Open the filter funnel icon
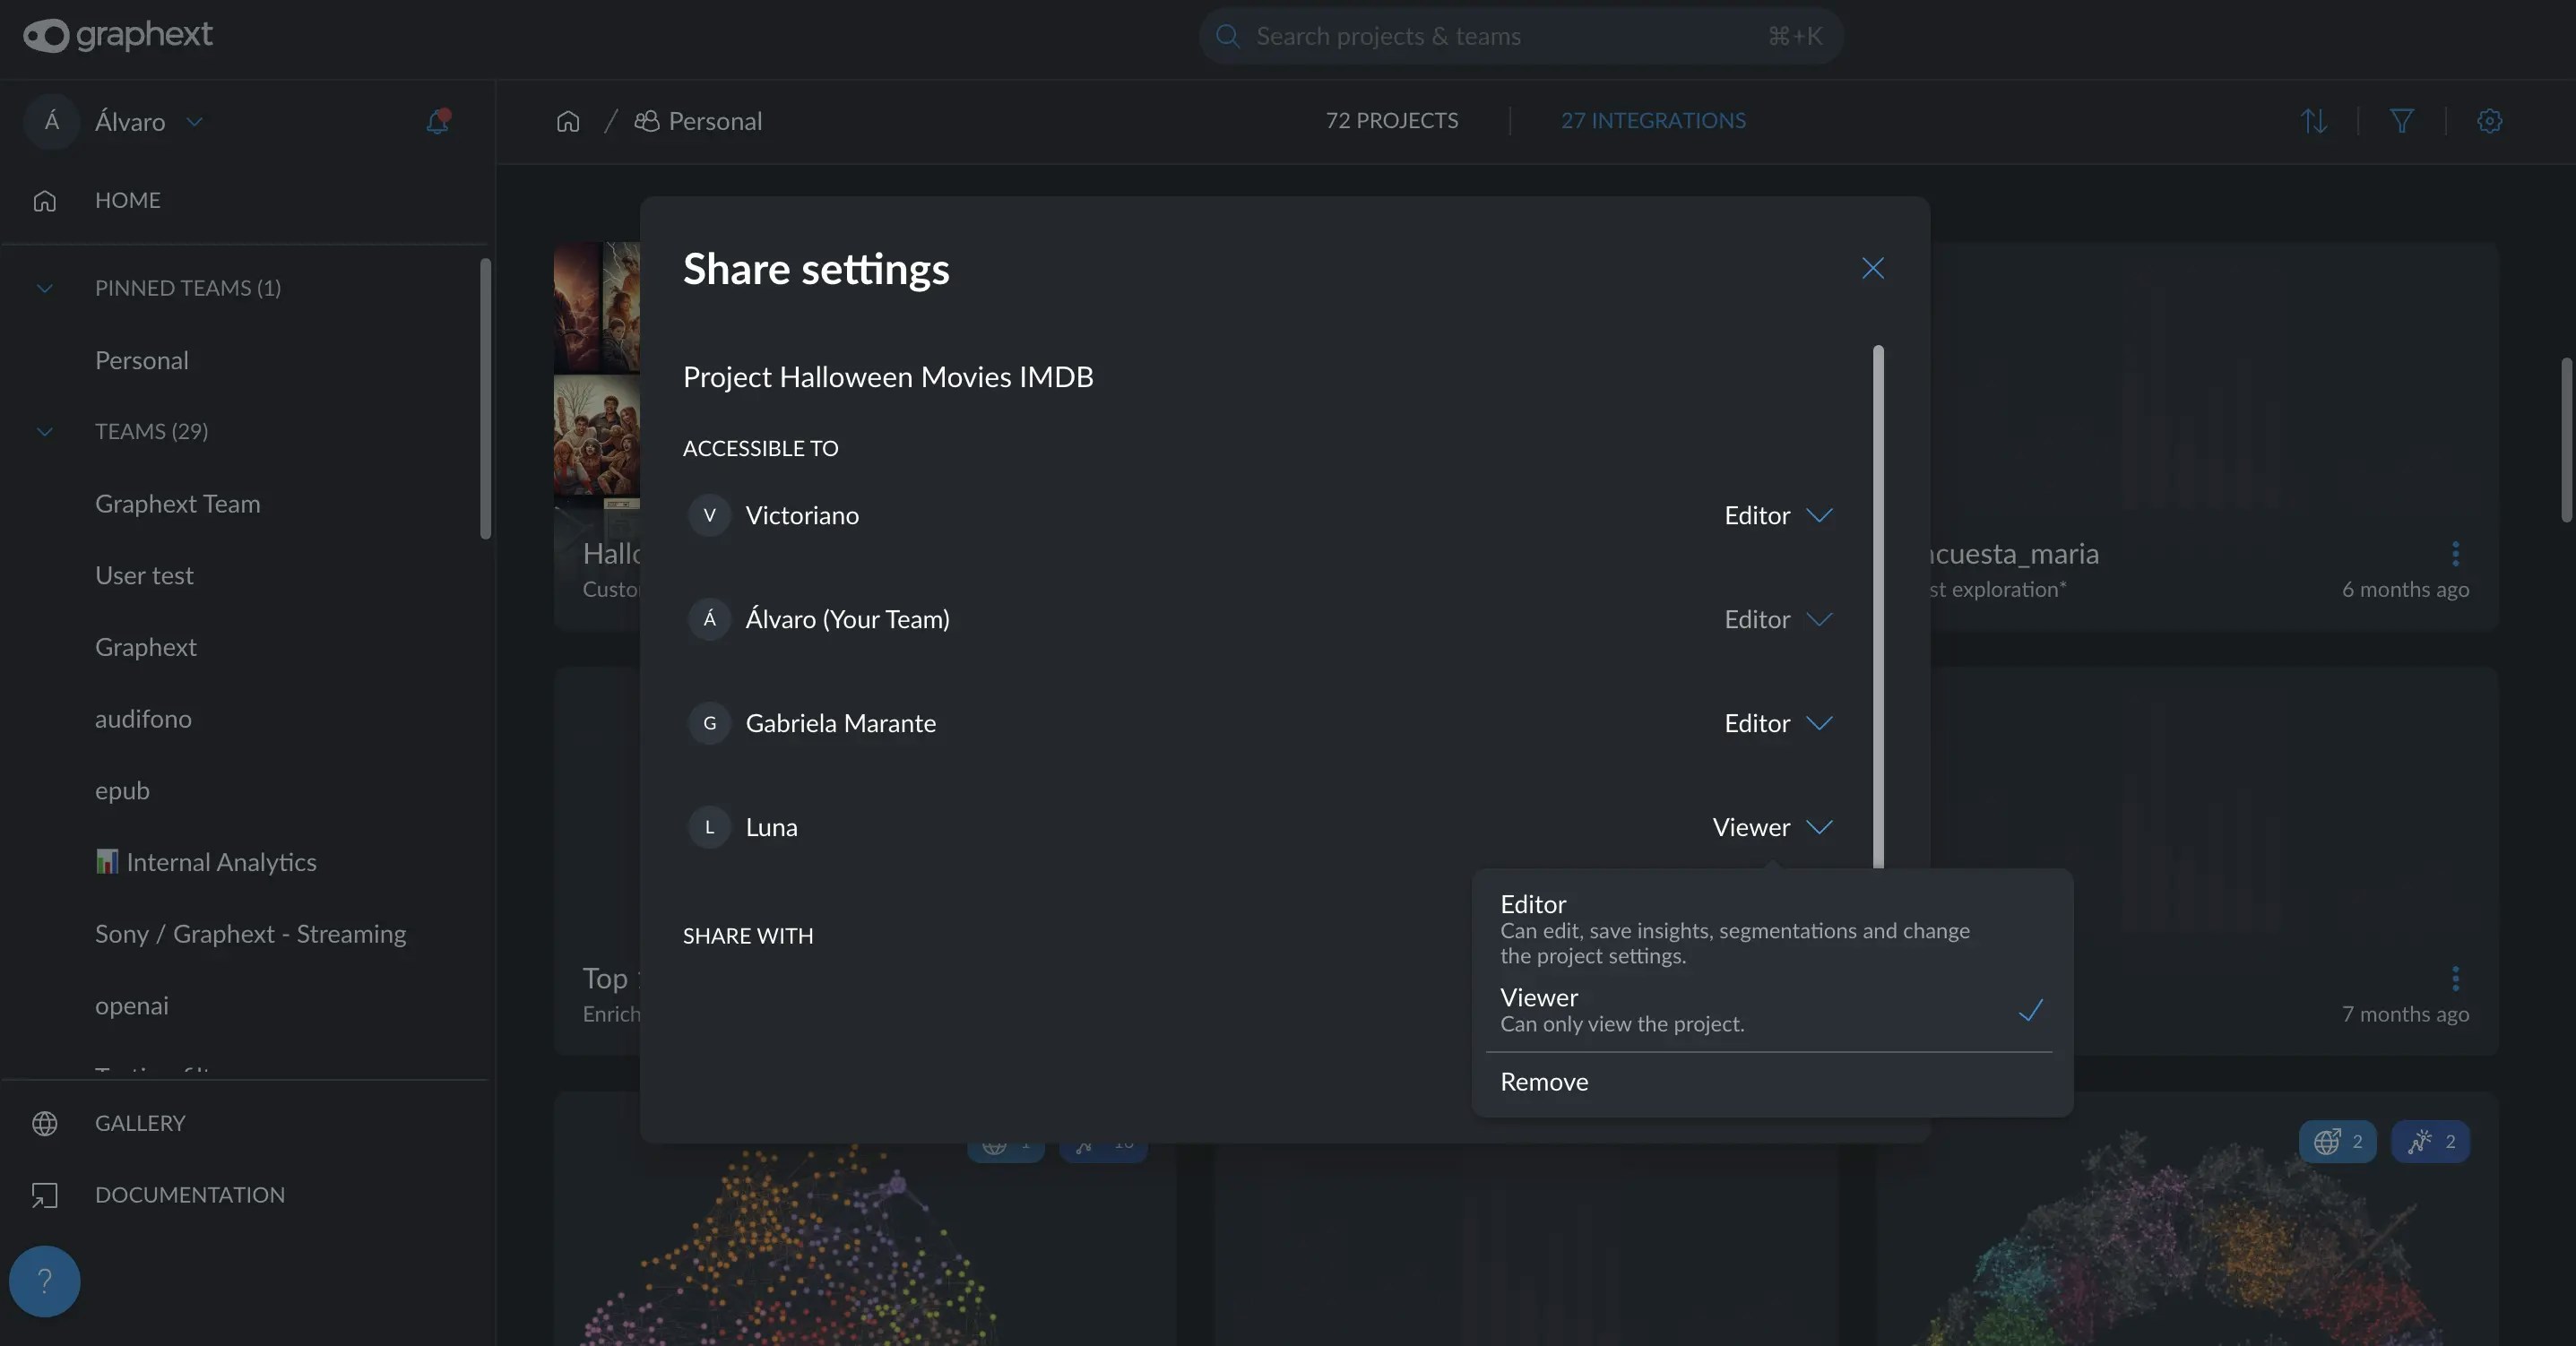Image resolution: width=2576 pixels, height=1346 pixels. point(2402,121)
